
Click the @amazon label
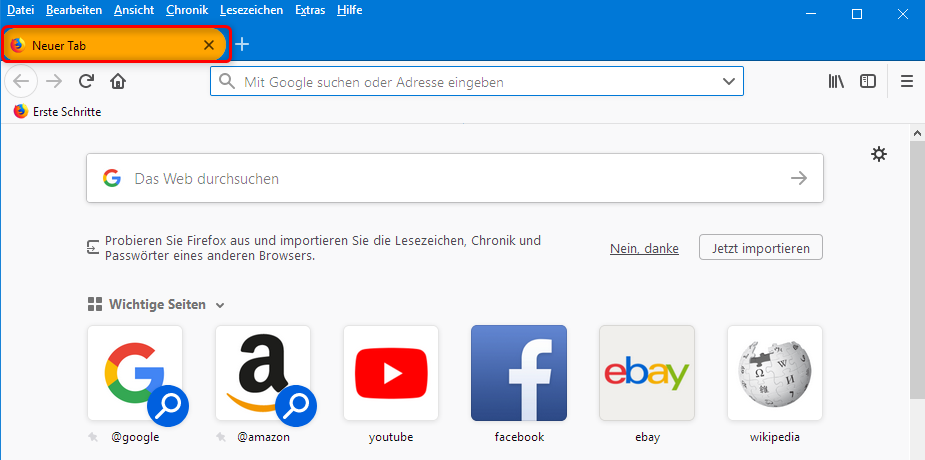[x=263, y=437]
